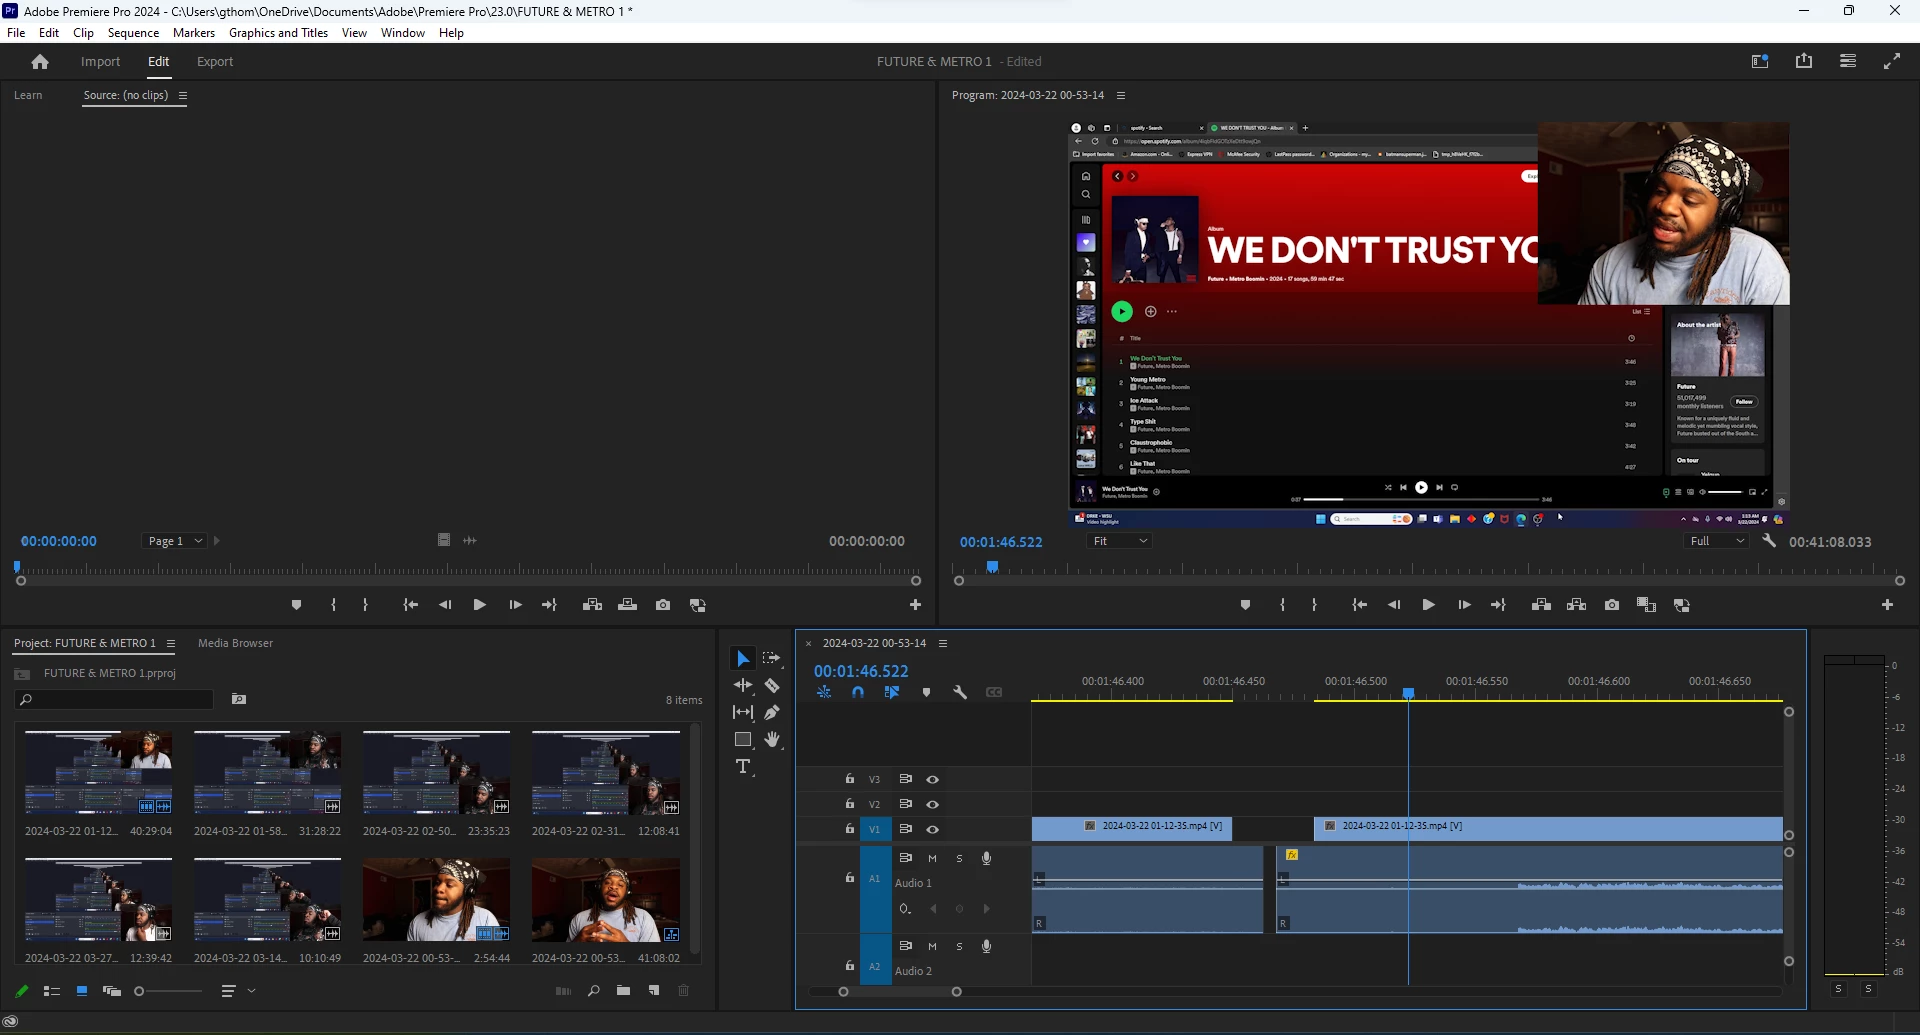
Task: Select the Slip tool
Action: point(742,712)
